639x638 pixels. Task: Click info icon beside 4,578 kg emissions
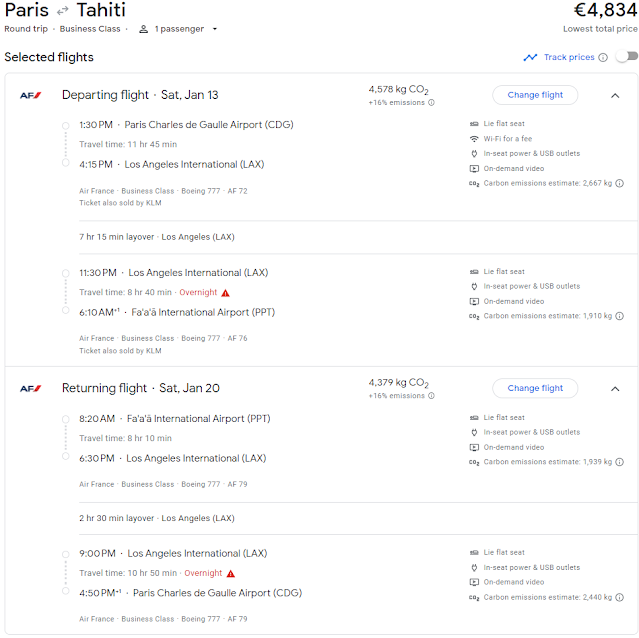click(431, 103)
